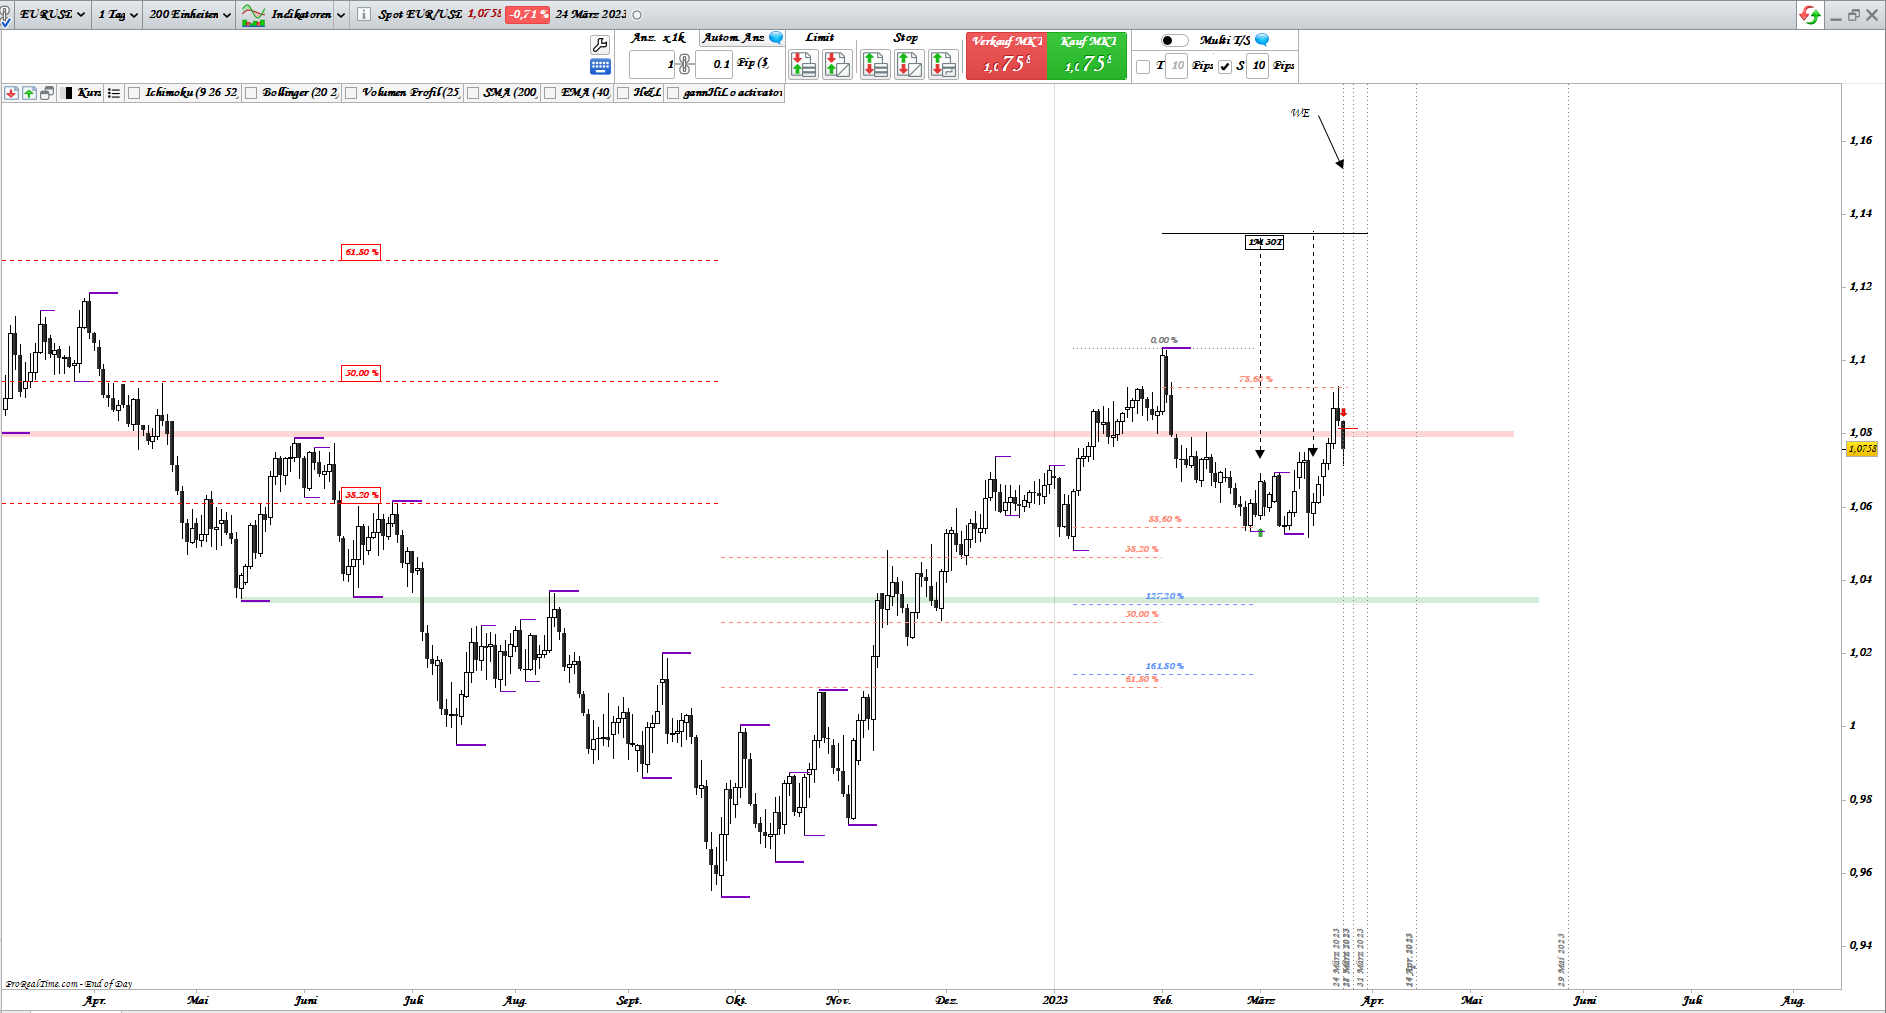Click the Indikatoren chart icon
This screenshot has width=1886, height=1013.
(x=253, y=15)
